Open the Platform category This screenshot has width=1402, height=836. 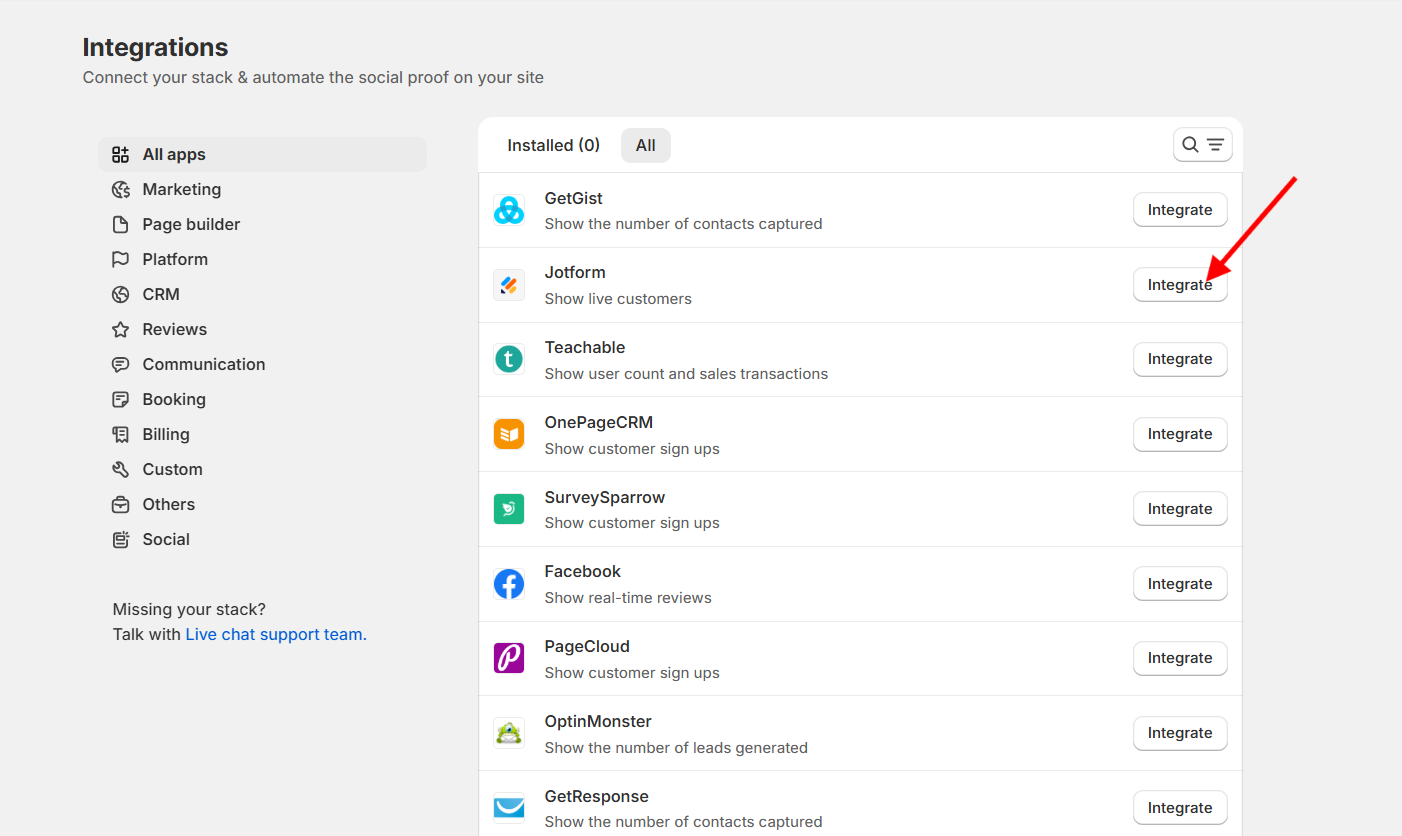[x=263, y=259]
